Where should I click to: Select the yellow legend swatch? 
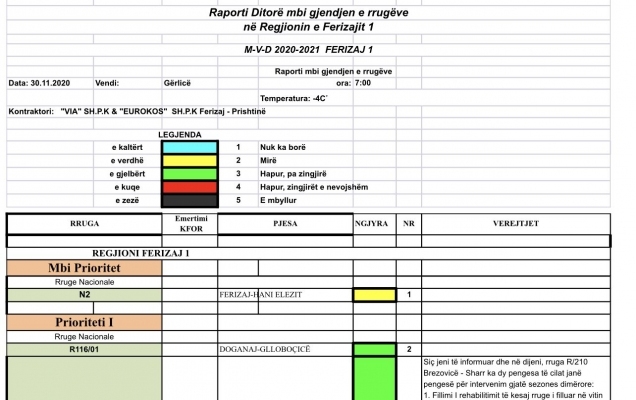click(190, 161)
